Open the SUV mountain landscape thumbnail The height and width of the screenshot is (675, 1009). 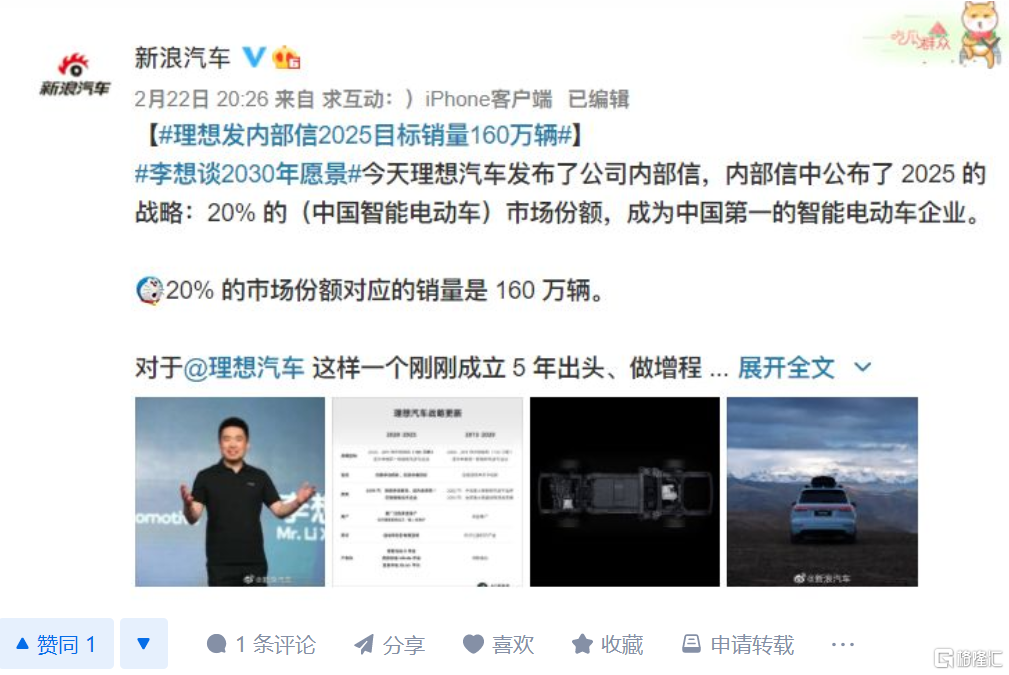point(822,492)
